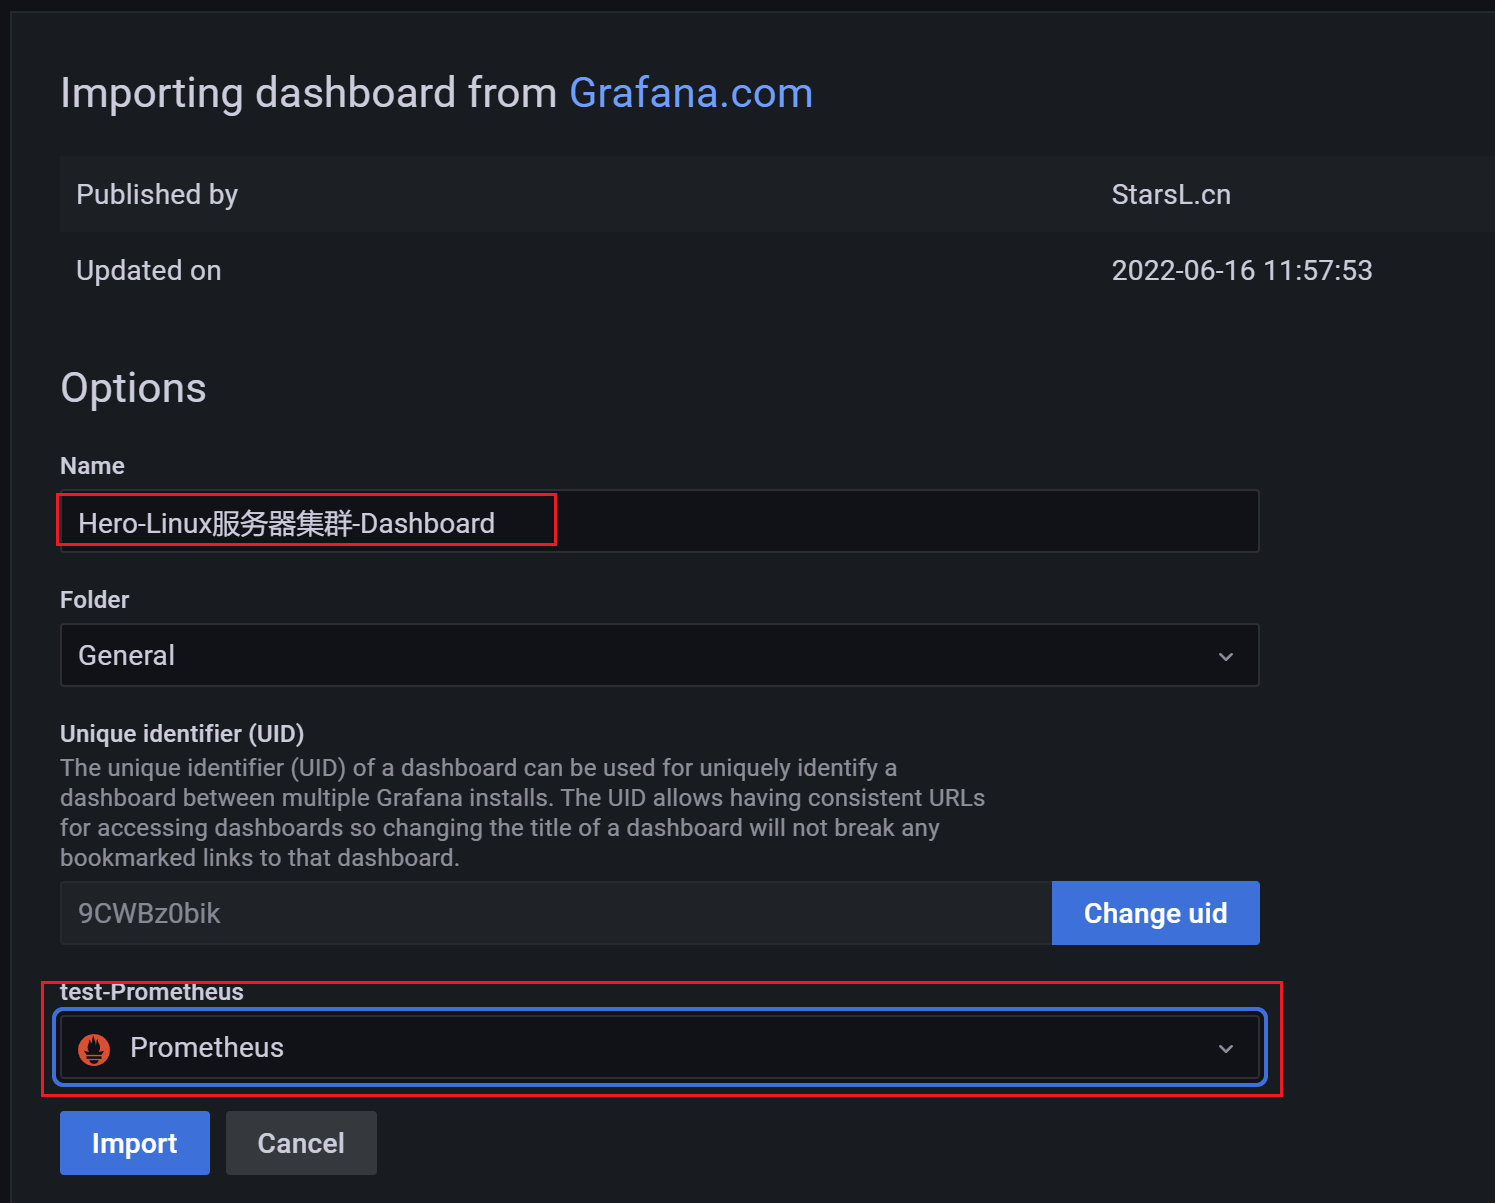The height and width of the screenshot is (1203, 1495).
Task: Click the test-Prometheus field label
Action: click(x=152, y=993)
